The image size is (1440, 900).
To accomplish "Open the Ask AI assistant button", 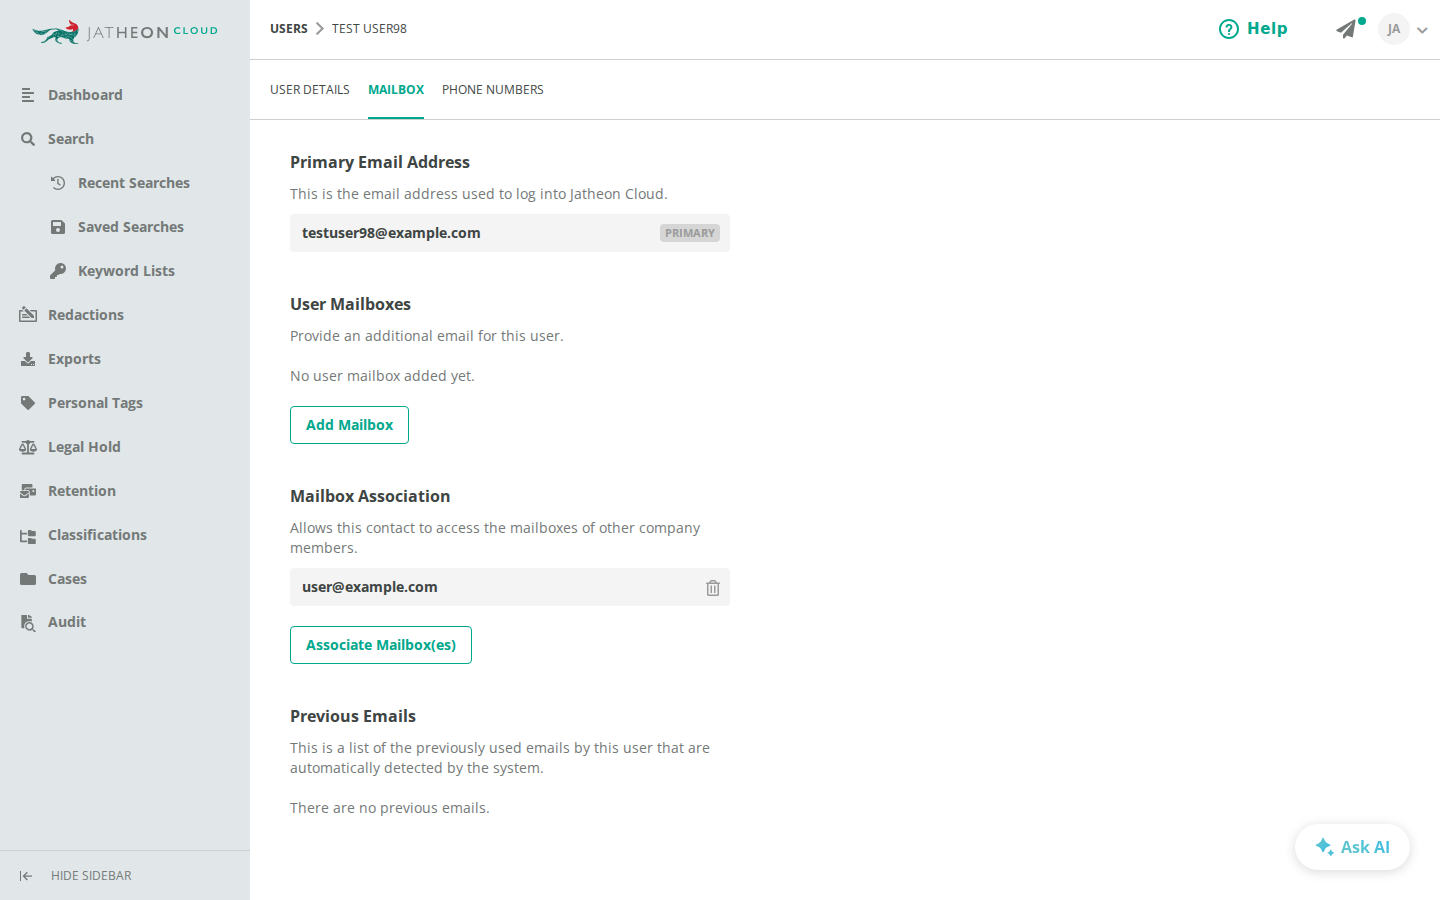I will point(1352,847).
